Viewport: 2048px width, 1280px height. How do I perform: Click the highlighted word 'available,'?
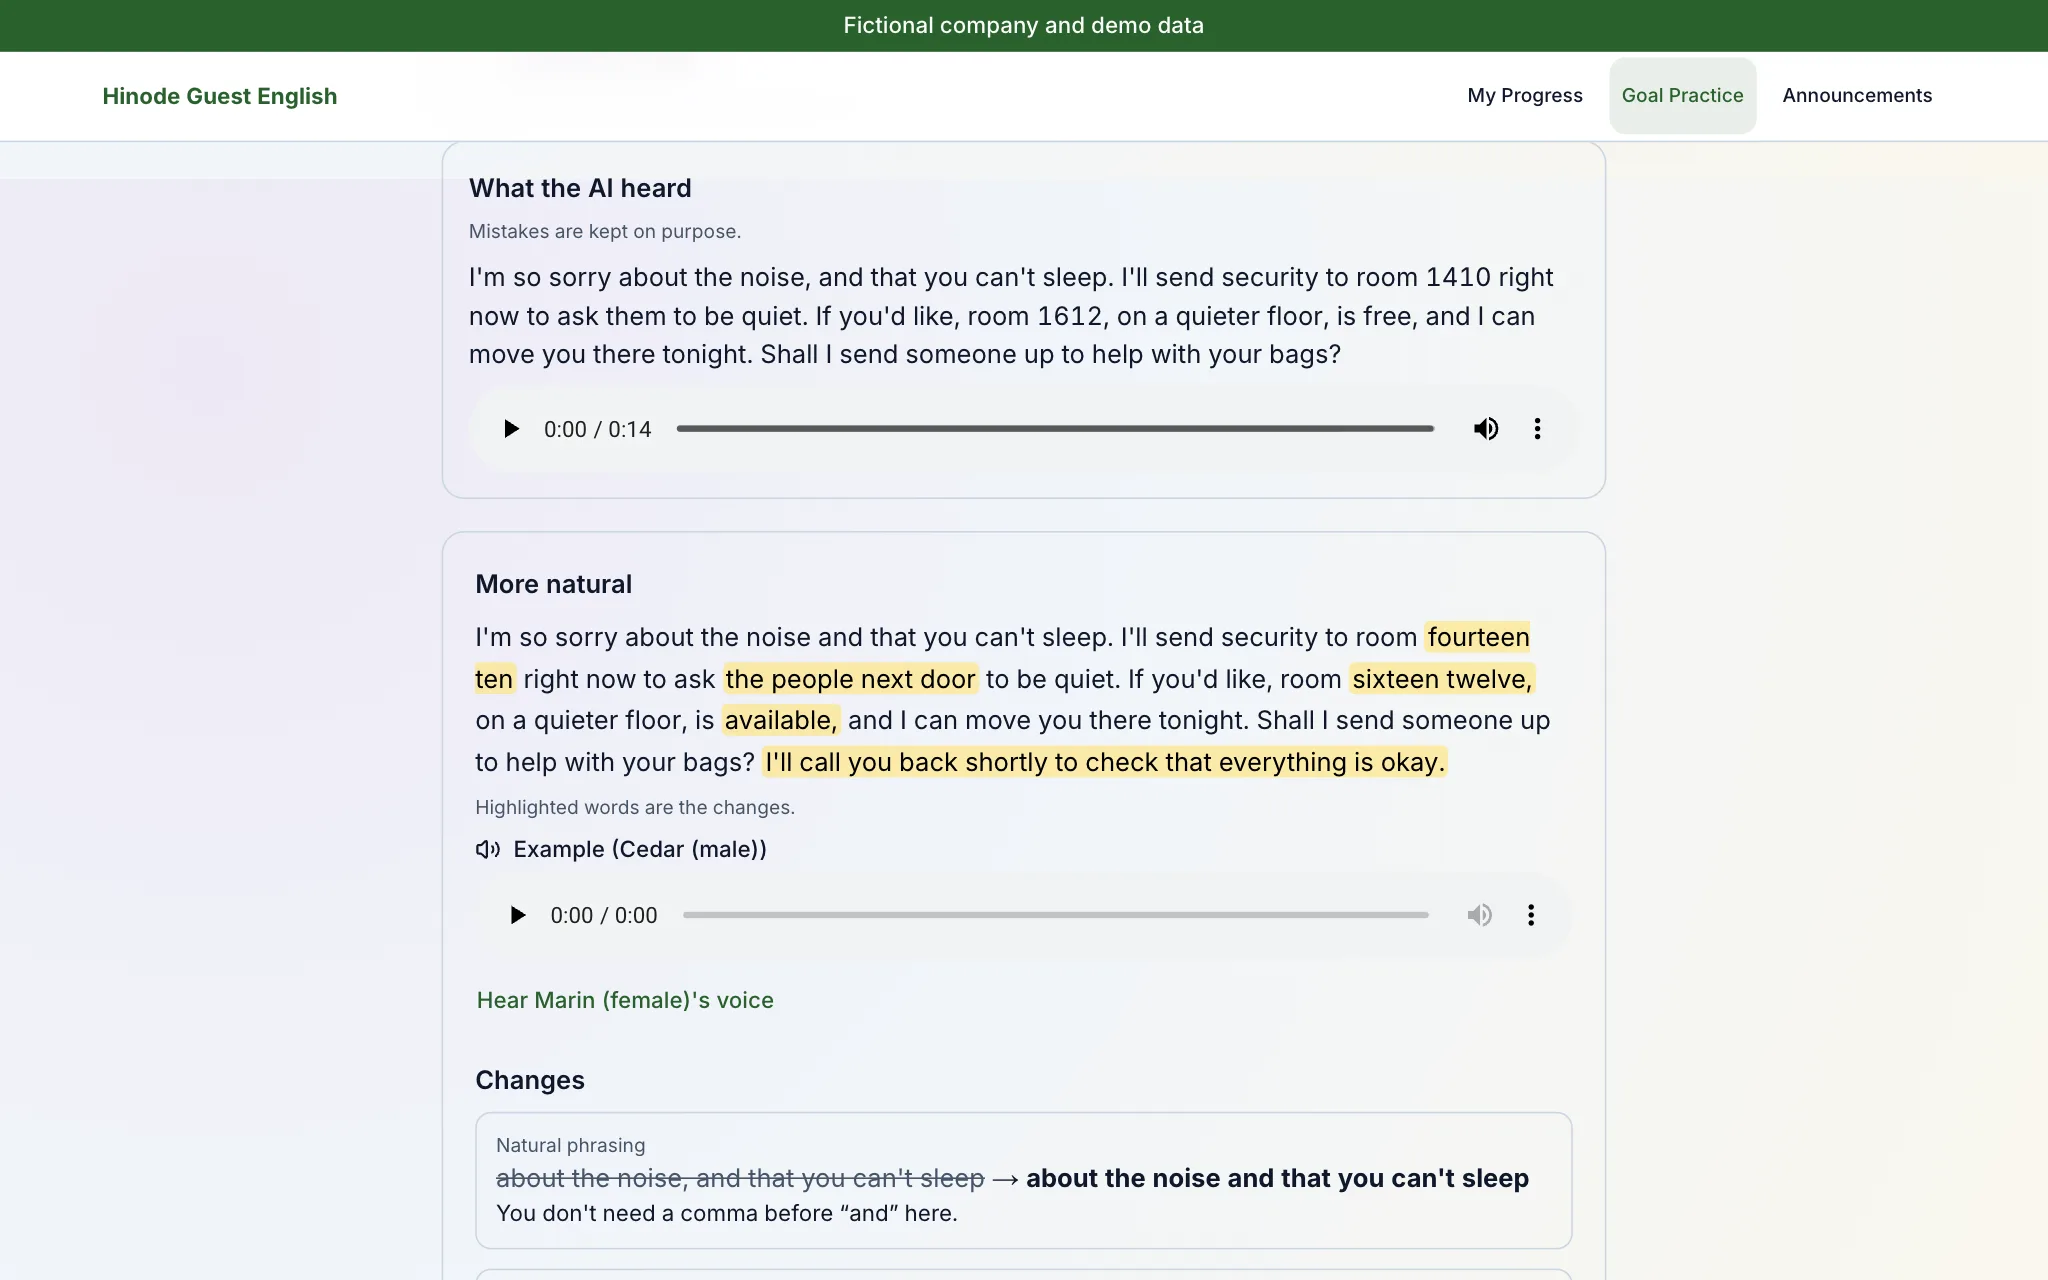click(x=780, y=720)
